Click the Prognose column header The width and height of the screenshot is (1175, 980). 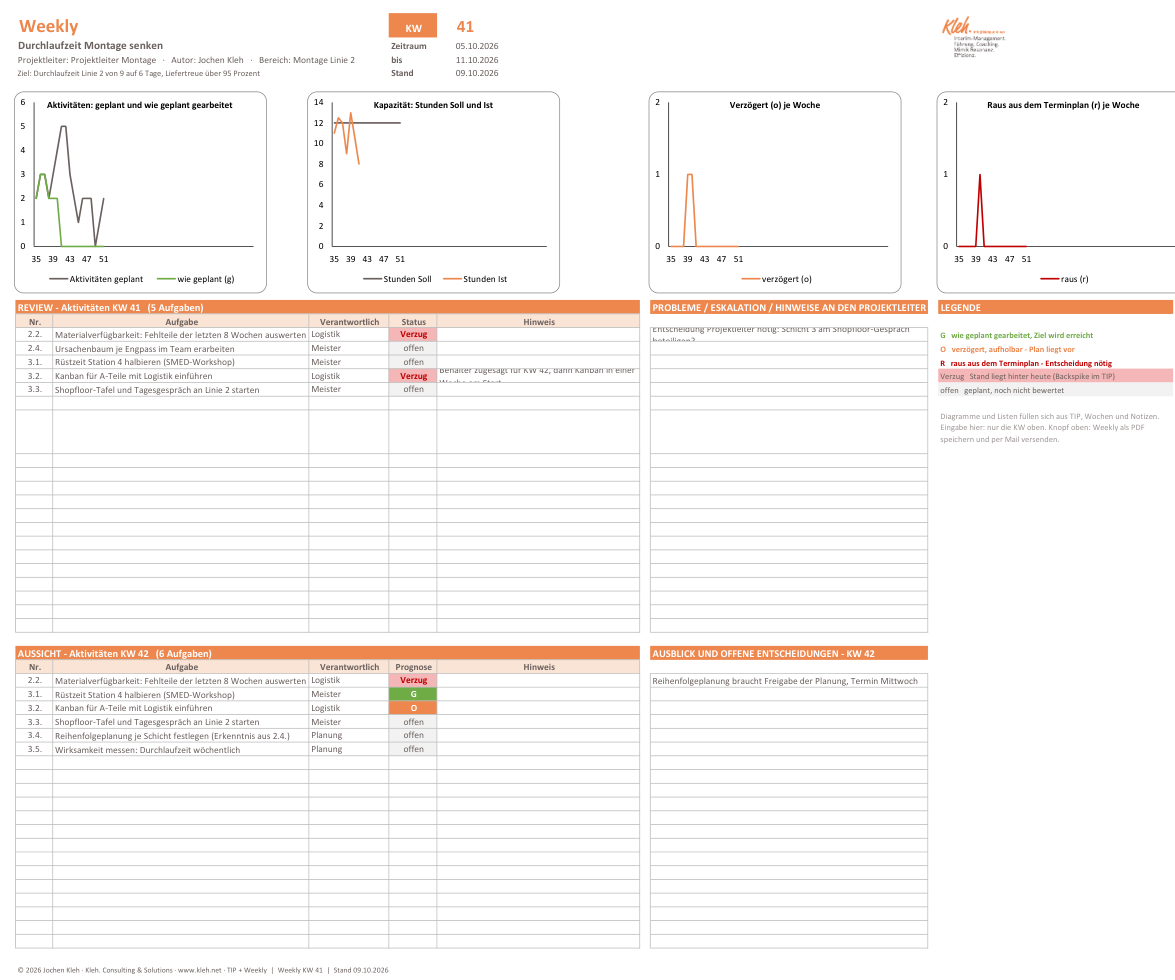coord(413,667)
